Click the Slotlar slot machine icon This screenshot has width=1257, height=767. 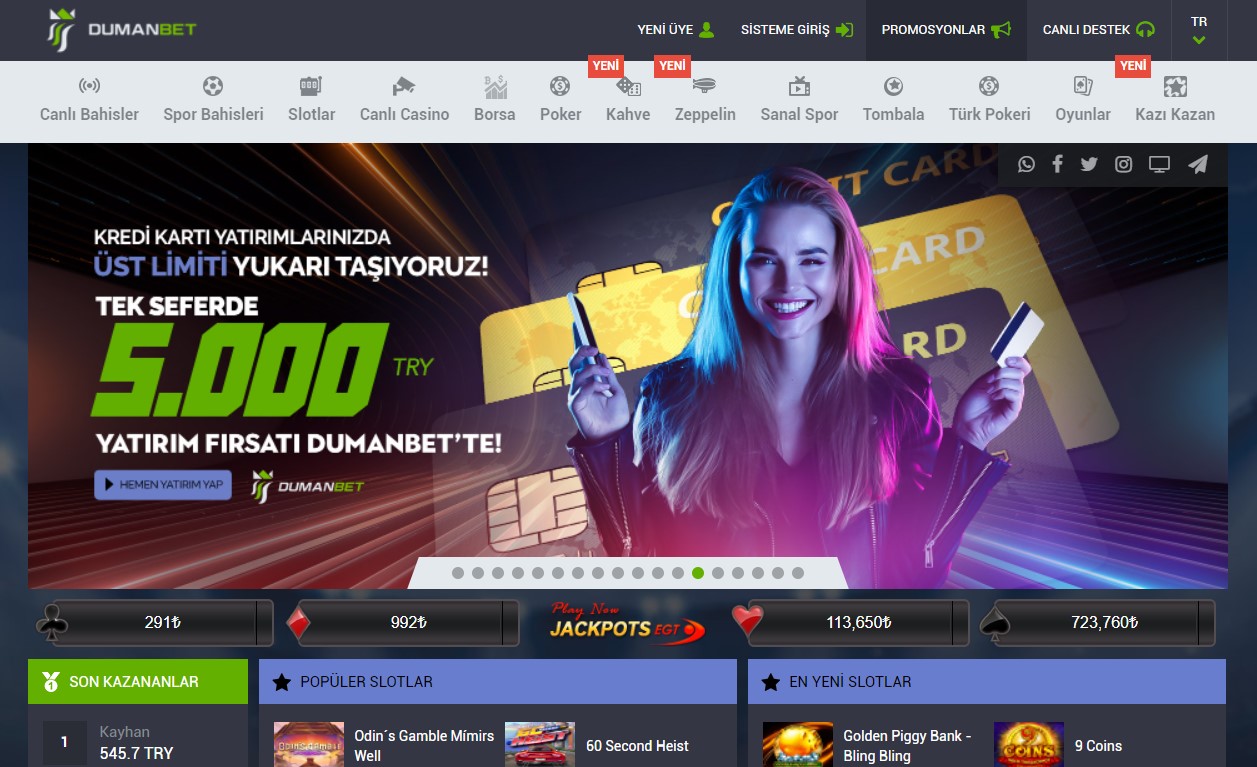(x=311, y=86)
